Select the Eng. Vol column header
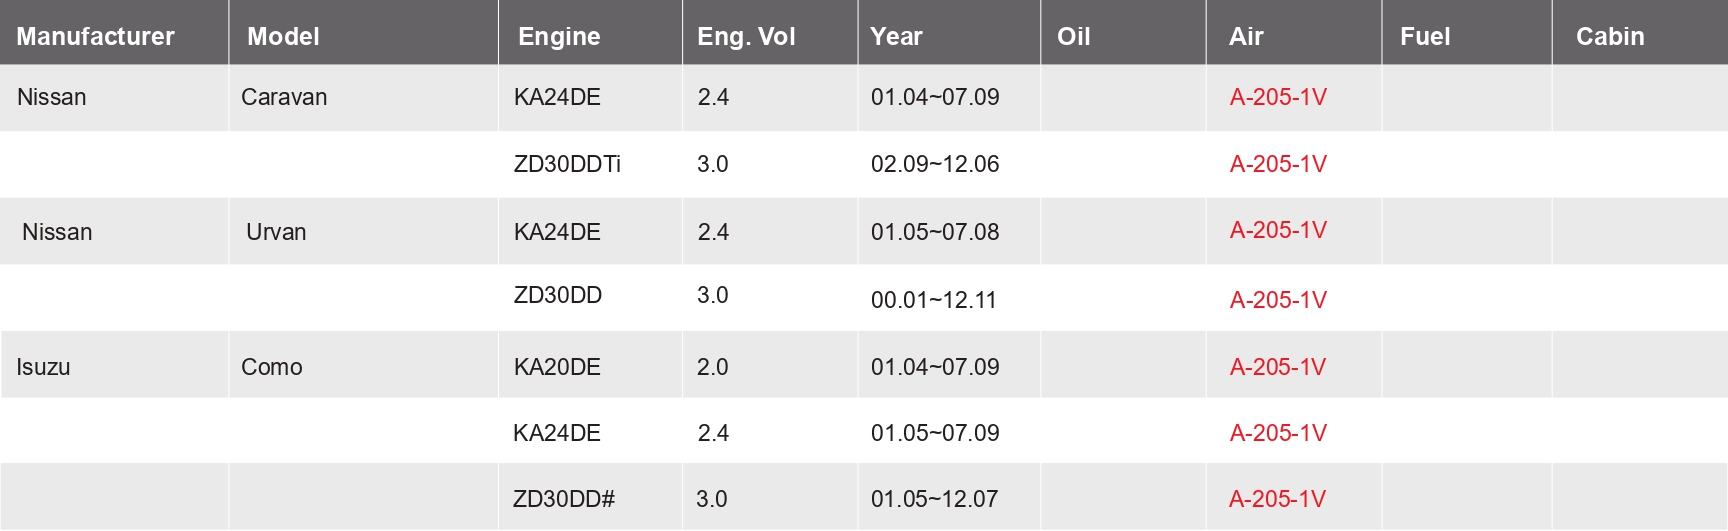 point(746,36)
